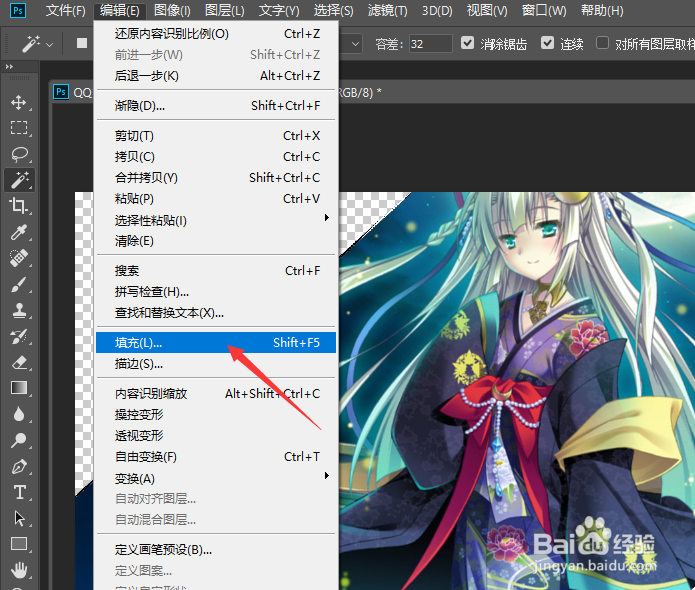
Task: Choose Stroke (描边) from Edit menu
Action: [x=216, y=364]
